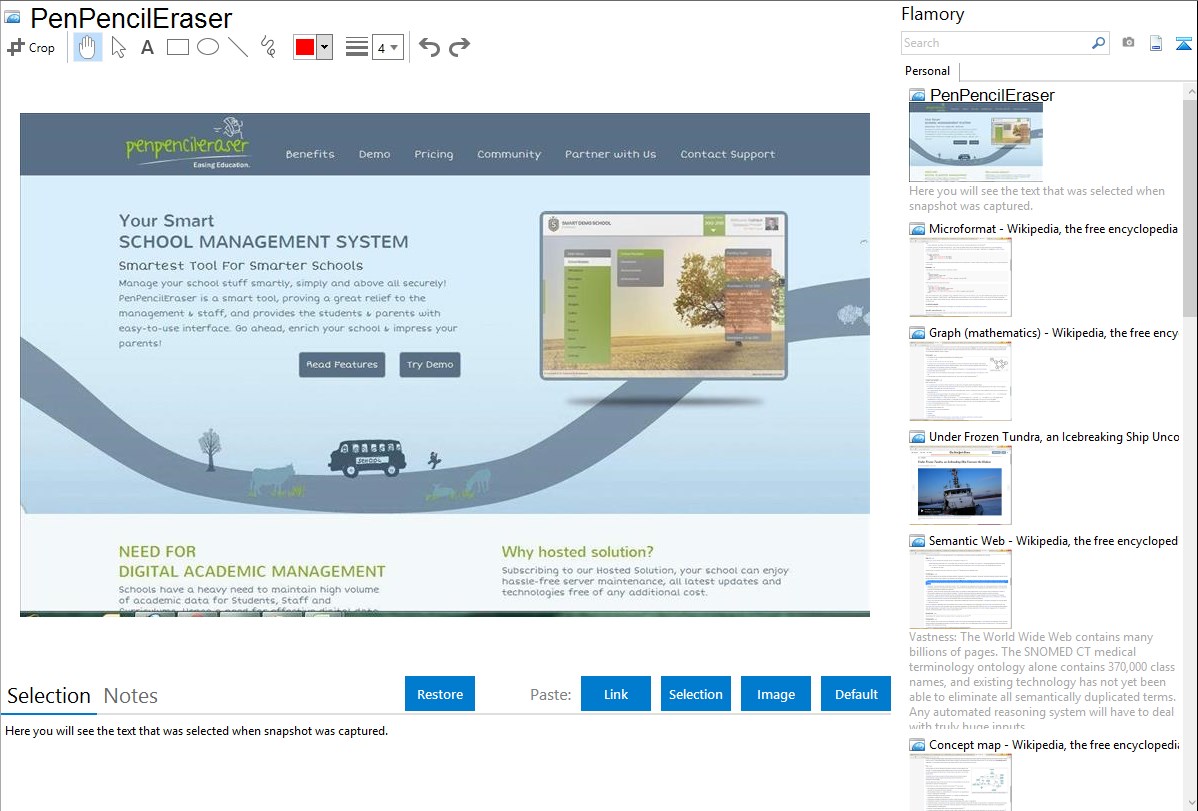
Task: Open the Graph (mathematics) snapshot thumbnail
Action: point(960,381)
